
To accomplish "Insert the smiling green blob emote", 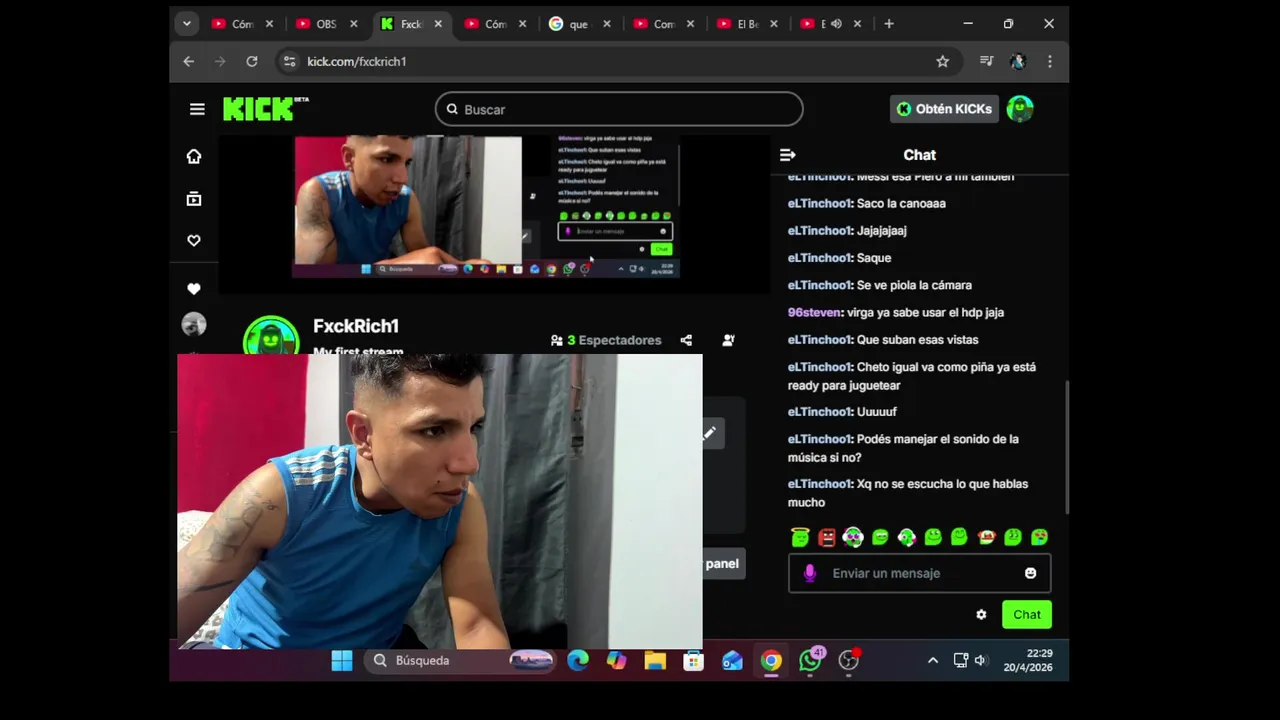I will point(933,537).
